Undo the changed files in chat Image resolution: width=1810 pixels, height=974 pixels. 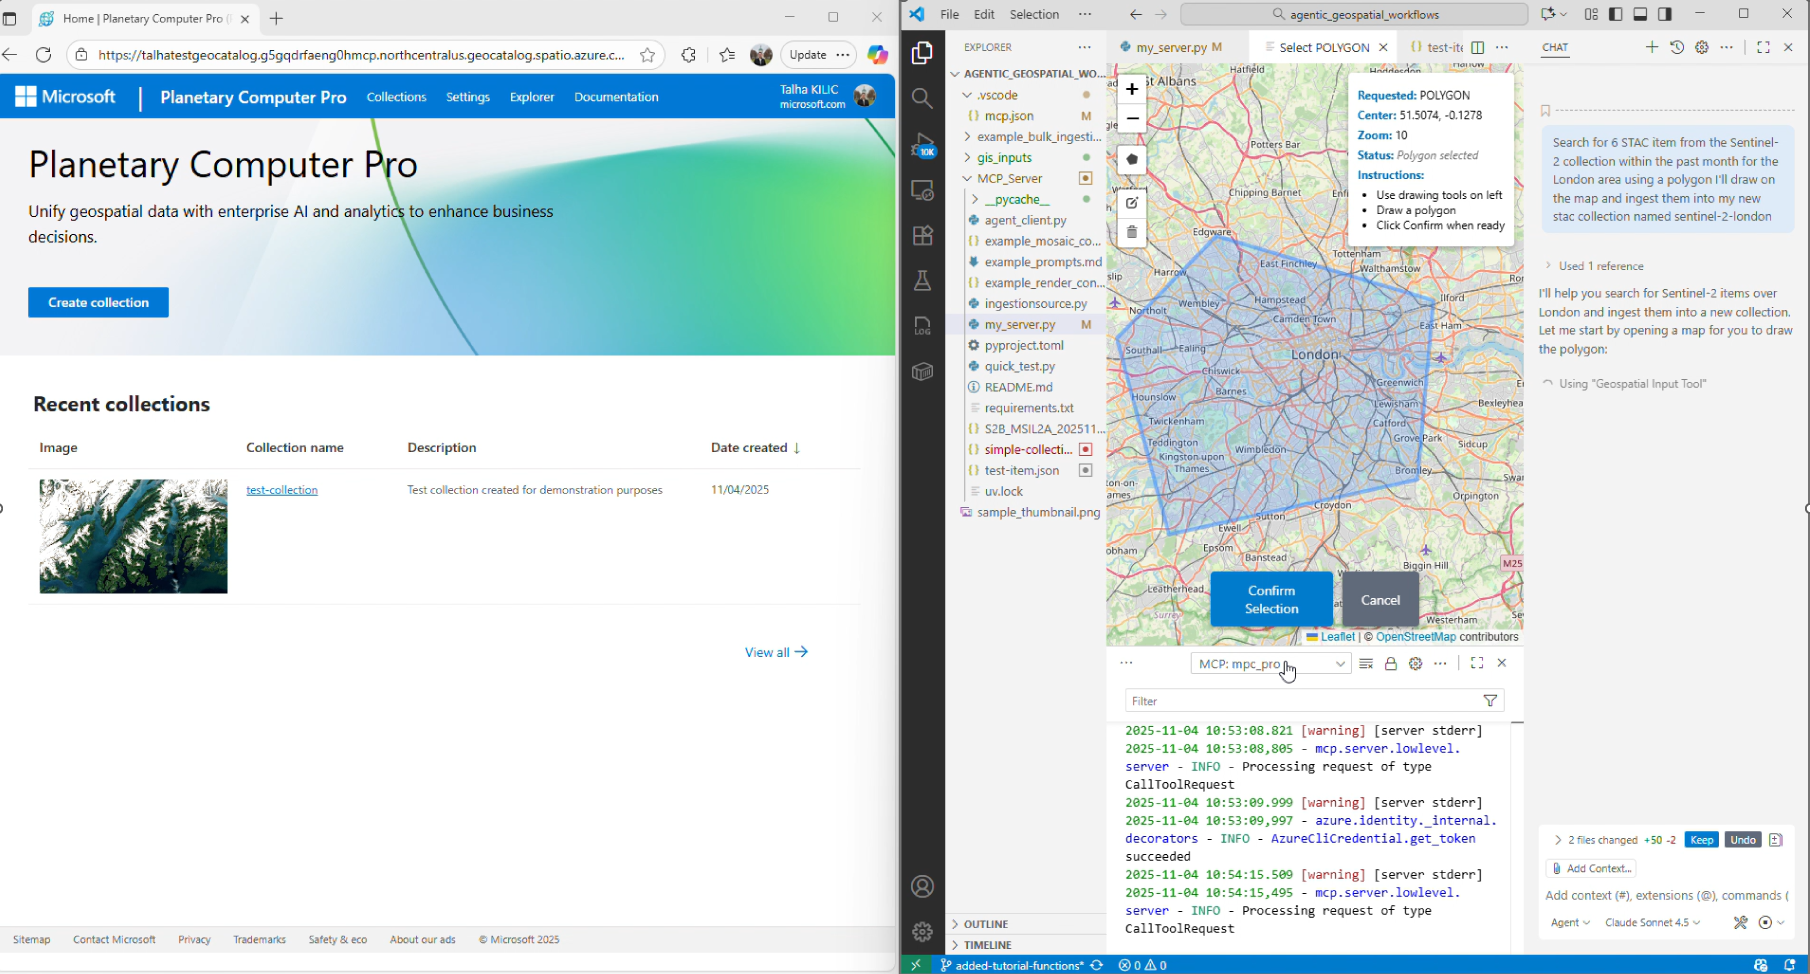click(1743, 840)
